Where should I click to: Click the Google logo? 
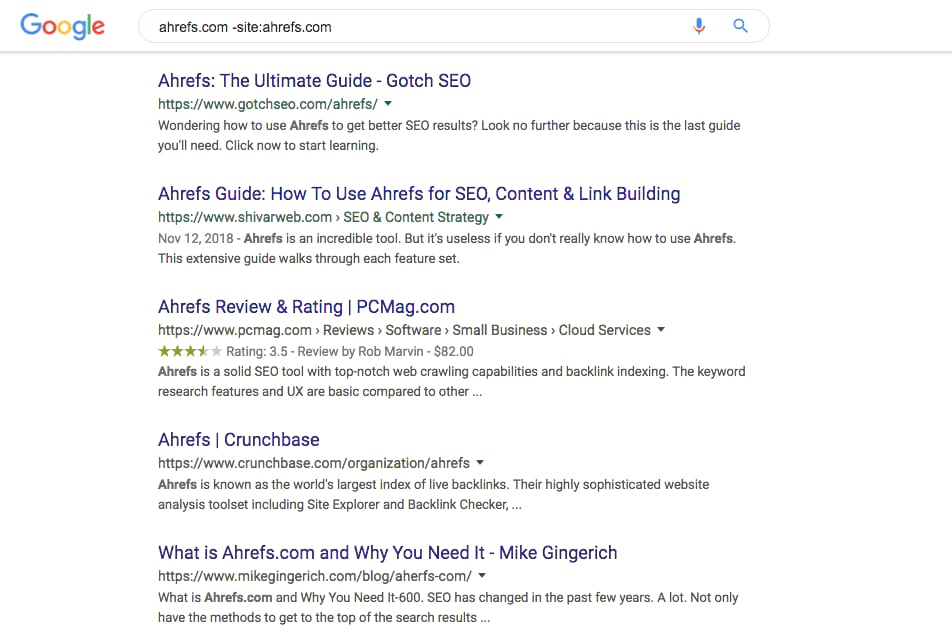pos(63,26)
